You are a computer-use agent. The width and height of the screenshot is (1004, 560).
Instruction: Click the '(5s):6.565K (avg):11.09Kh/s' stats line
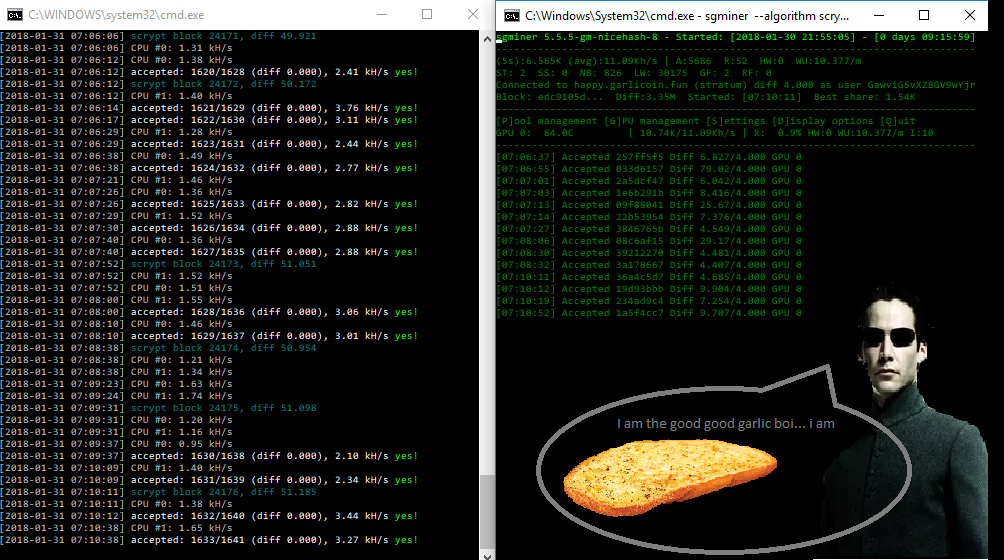point(679,61)
